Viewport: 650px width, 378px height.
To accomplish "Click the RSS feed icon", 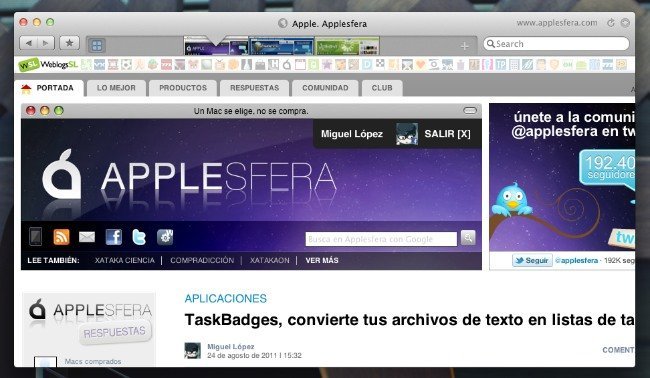I will [x=61, y=237].
